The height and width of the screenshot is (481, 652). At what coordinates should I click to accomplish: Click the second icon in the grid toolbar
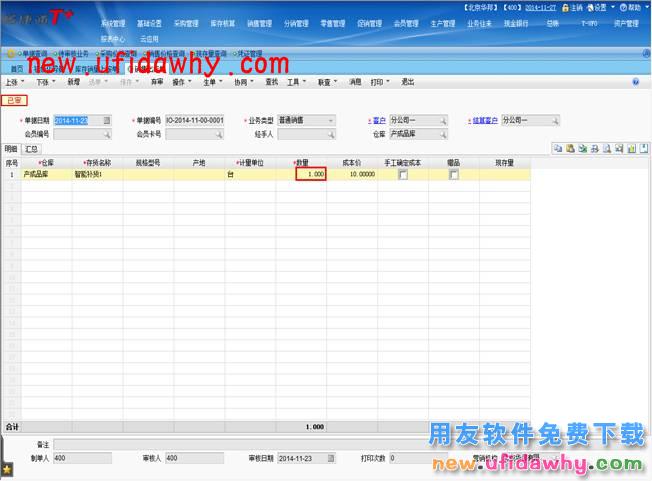click(570, 148)
